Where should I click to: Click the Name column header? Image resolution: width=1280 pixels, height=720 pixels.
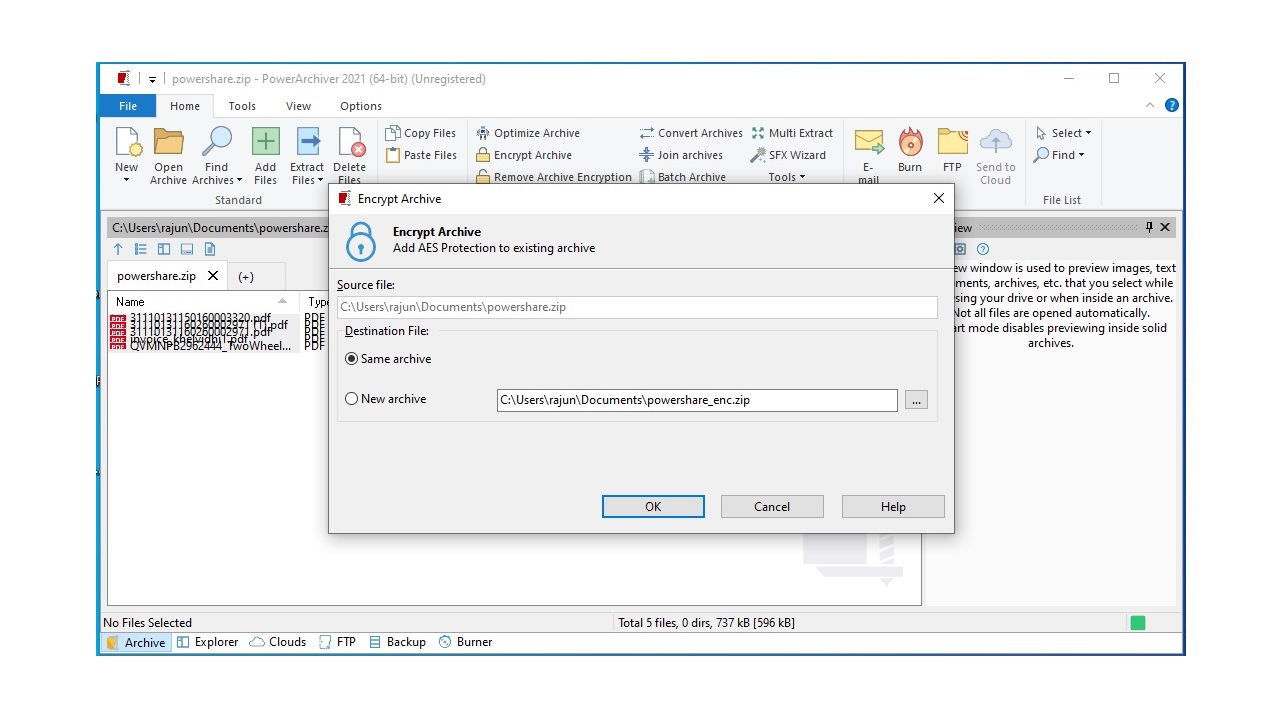coord(201,301)
